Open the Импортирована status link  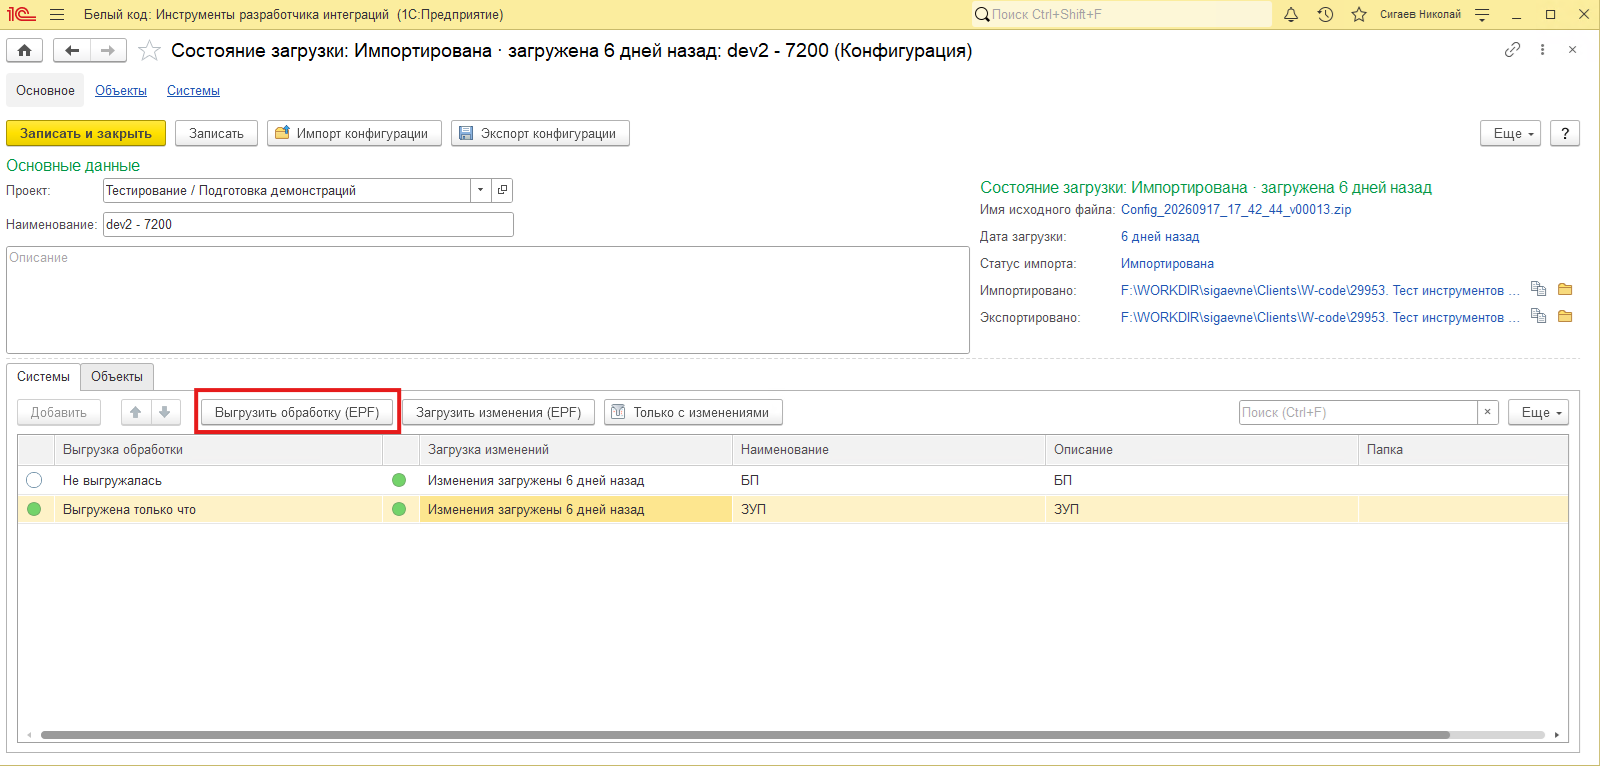[1167, 263]
